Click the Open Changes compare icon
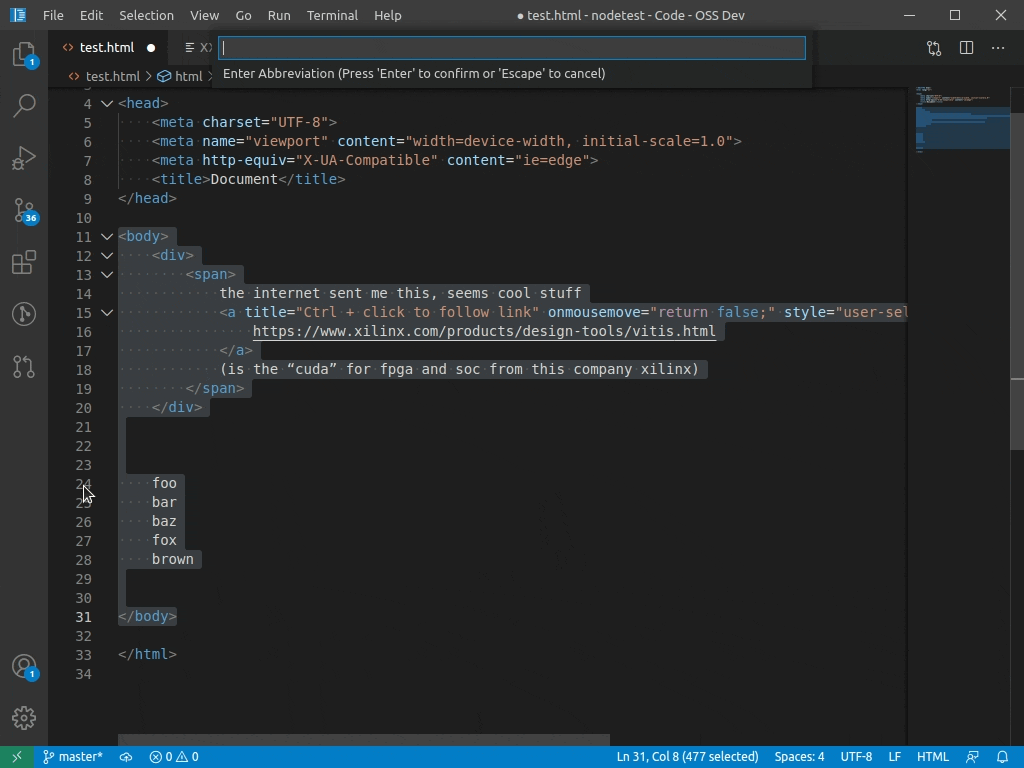This screenshot has width=1024, height=768. (x=934, y=48)
